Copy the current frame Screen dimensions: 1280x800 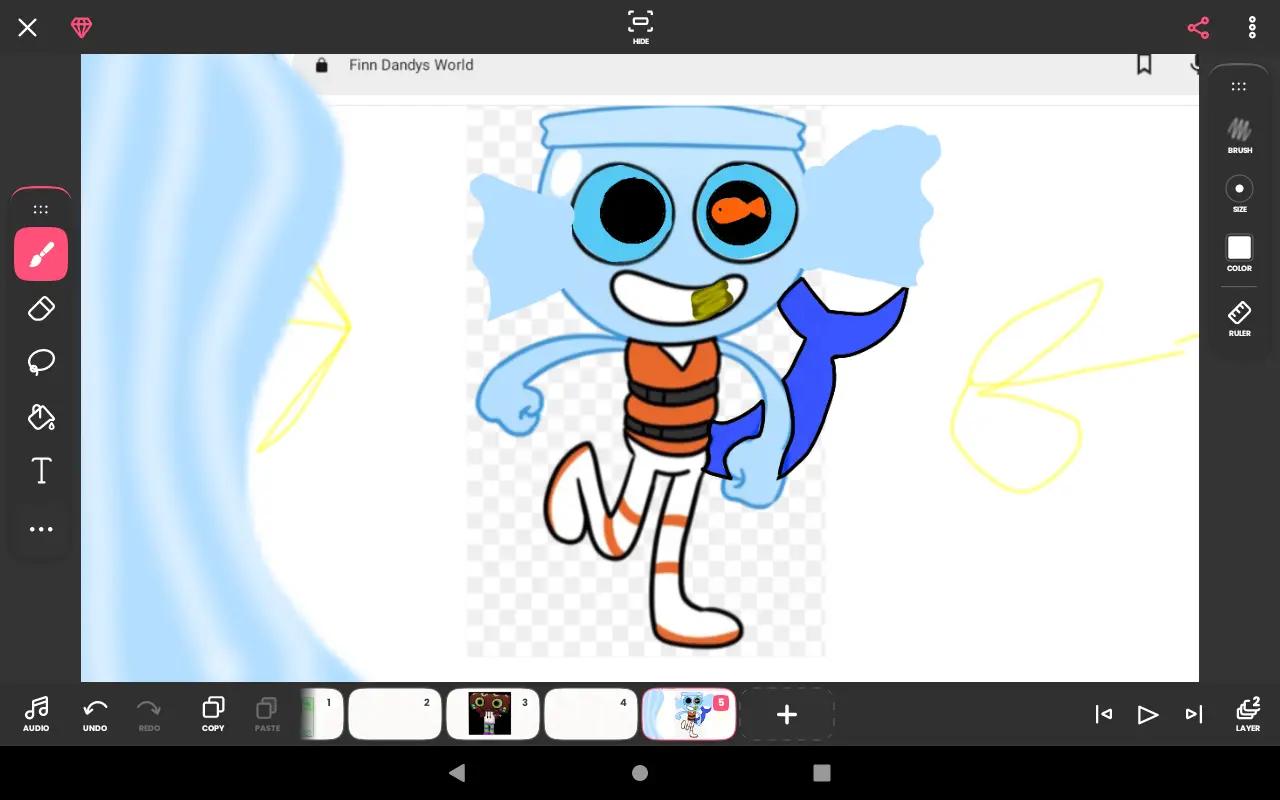coord(213,714)
